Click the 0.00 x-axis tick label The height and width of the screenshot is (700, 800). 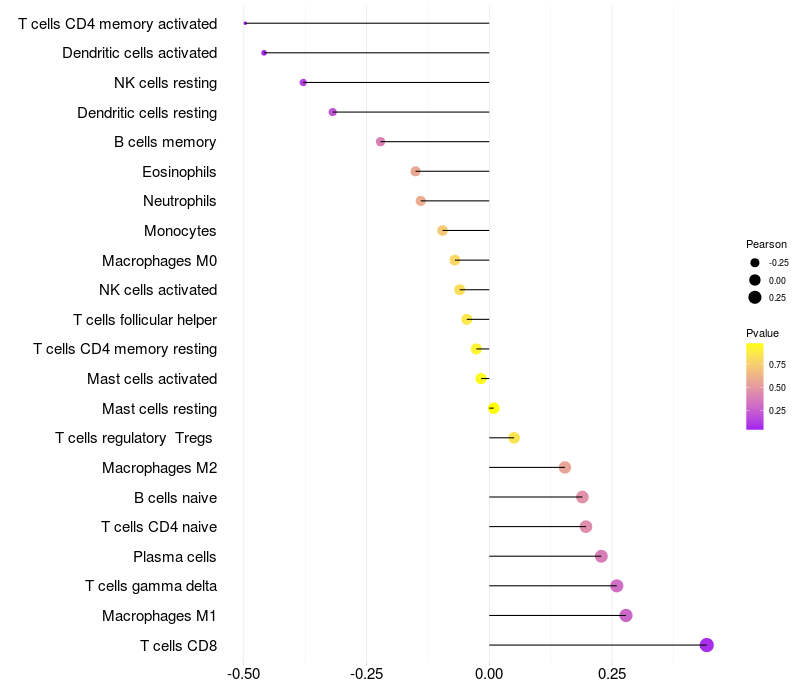click(x=489, y=674)
